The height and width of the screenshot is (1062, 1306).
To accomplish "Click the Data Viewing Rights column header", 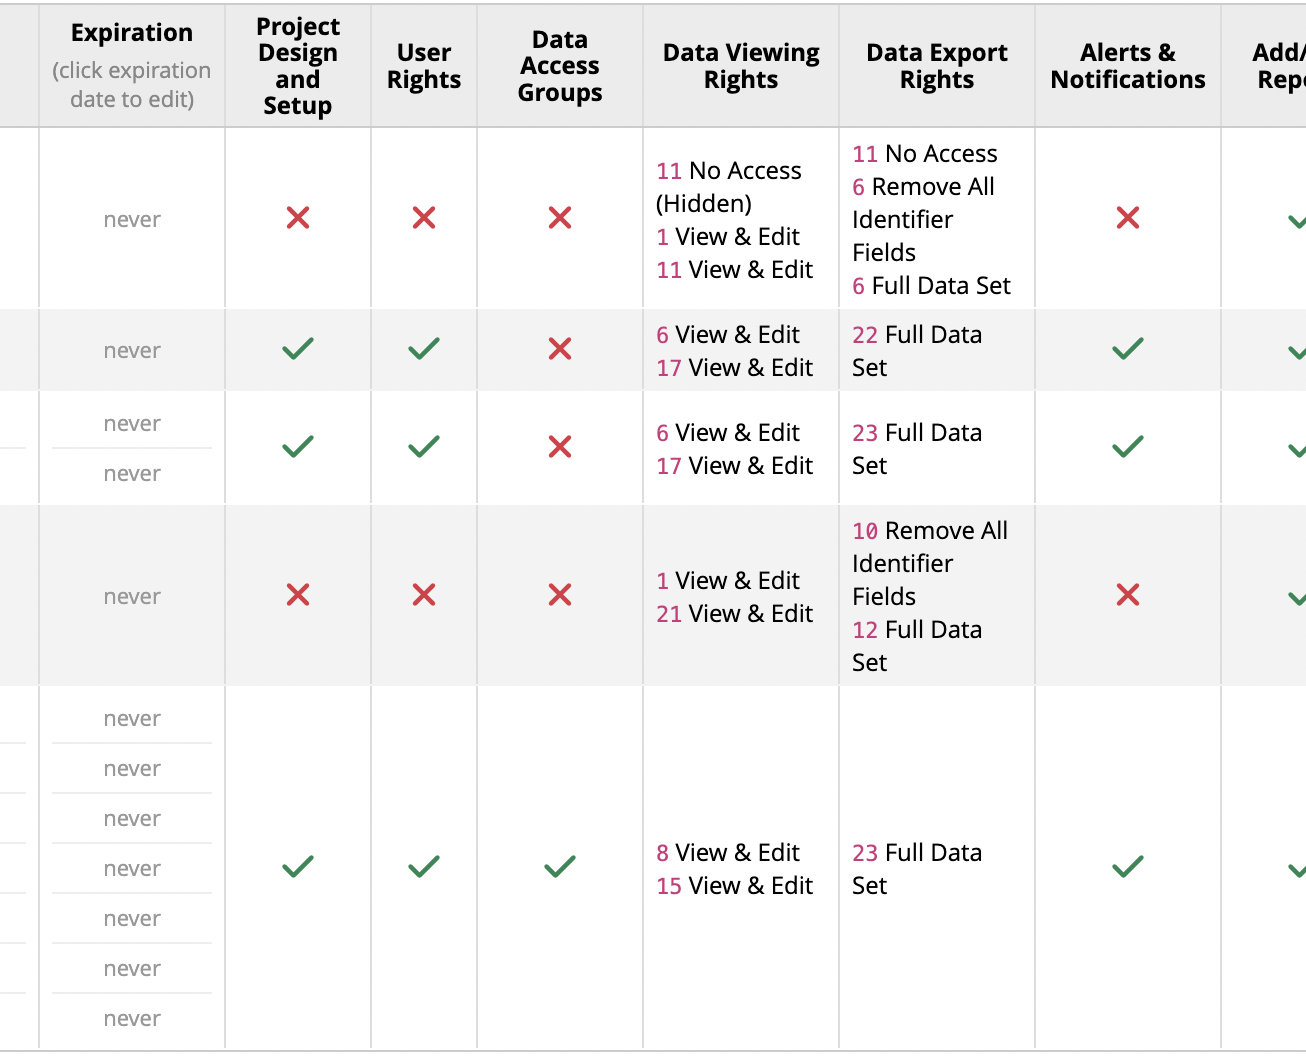I will [x=740, y=65].
